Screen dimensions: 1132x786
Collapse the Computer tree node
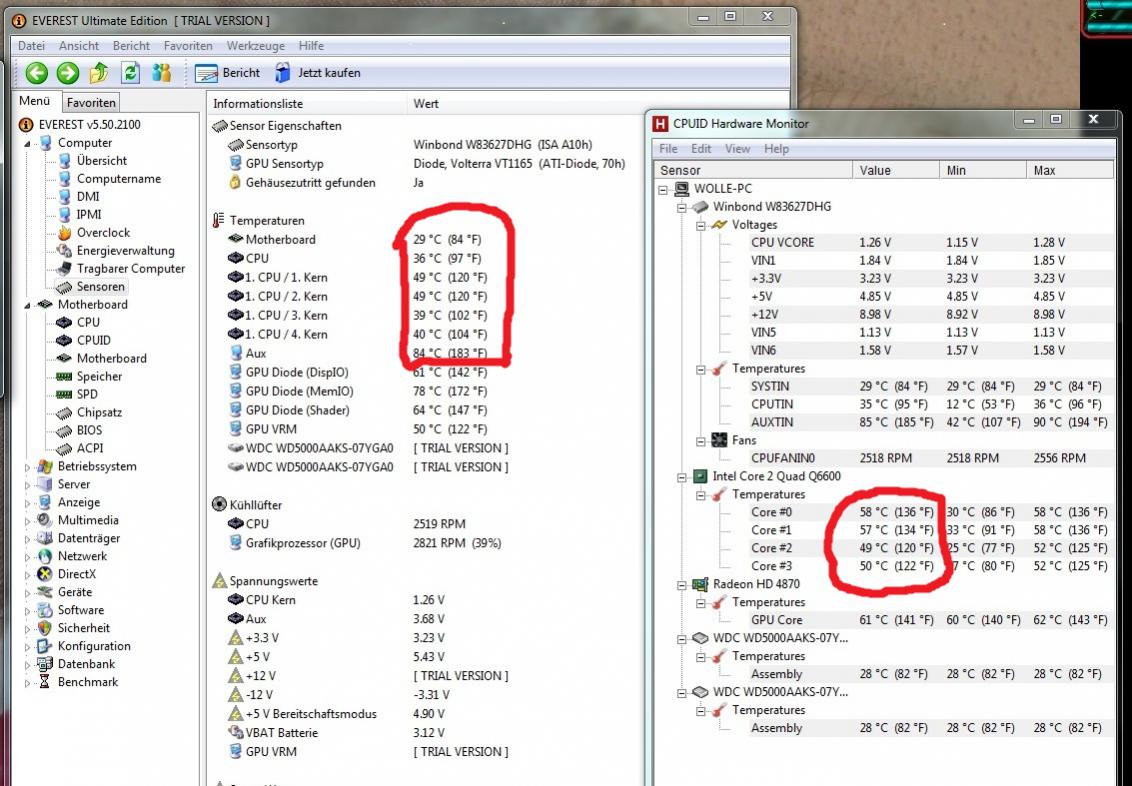[27, 143]
